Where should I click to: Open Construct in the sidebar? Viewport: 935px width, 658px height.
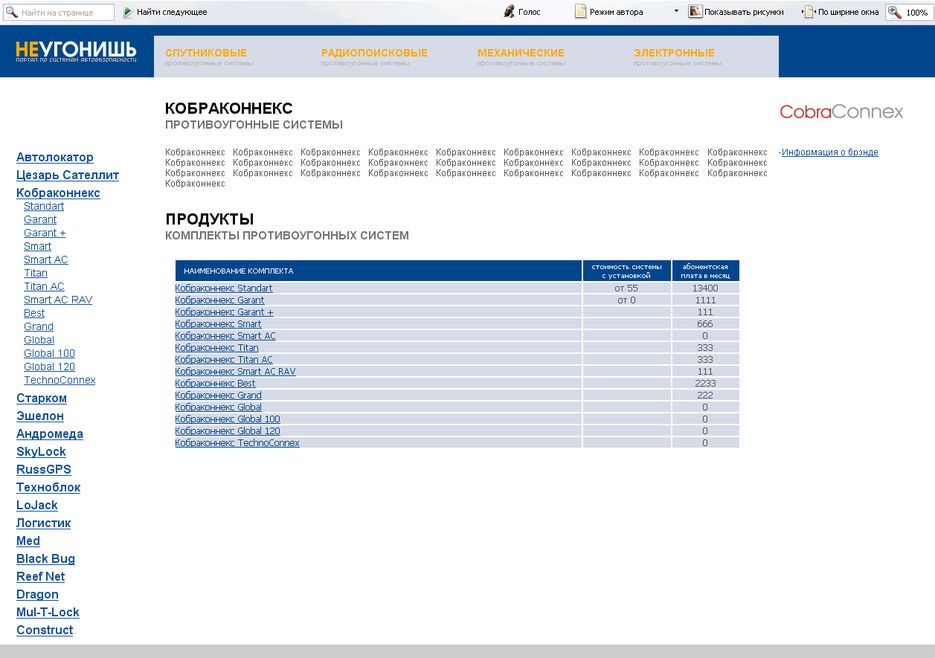[x=45, y=631]
